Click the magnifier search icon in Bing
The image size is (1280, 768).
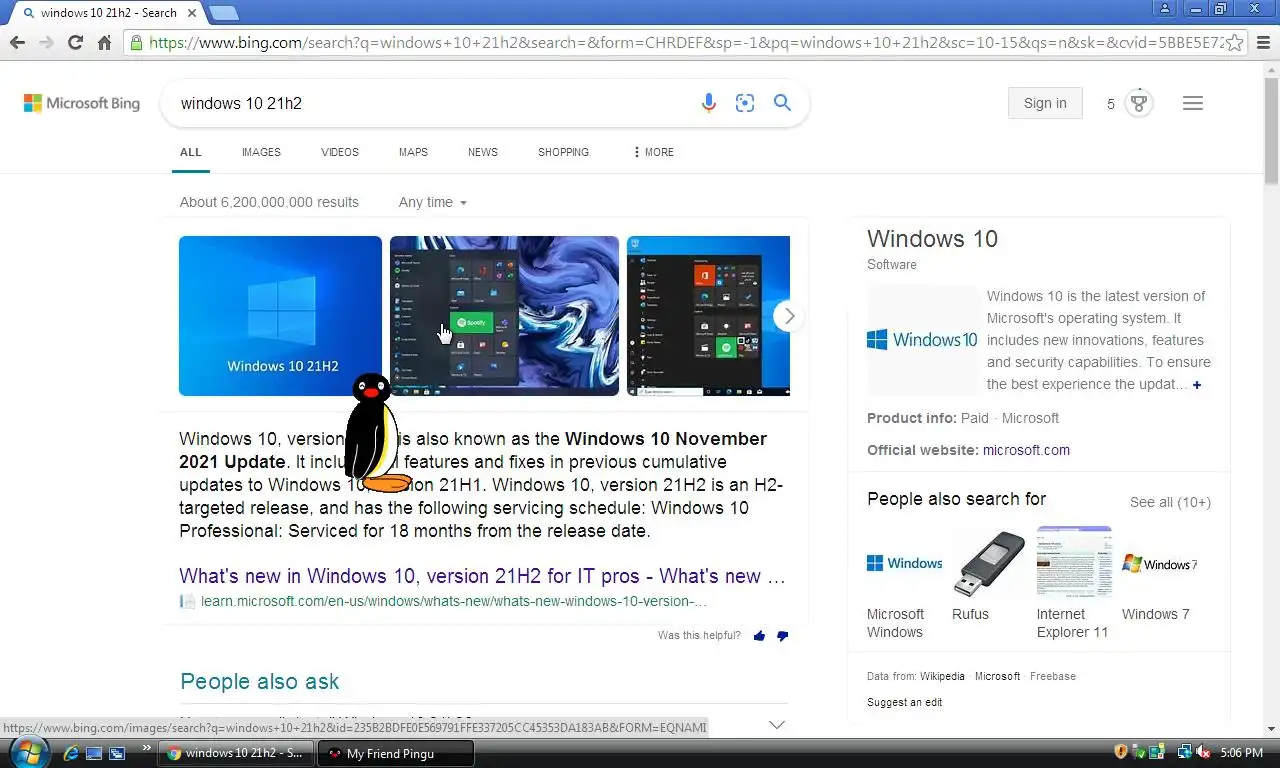[782, 103]
